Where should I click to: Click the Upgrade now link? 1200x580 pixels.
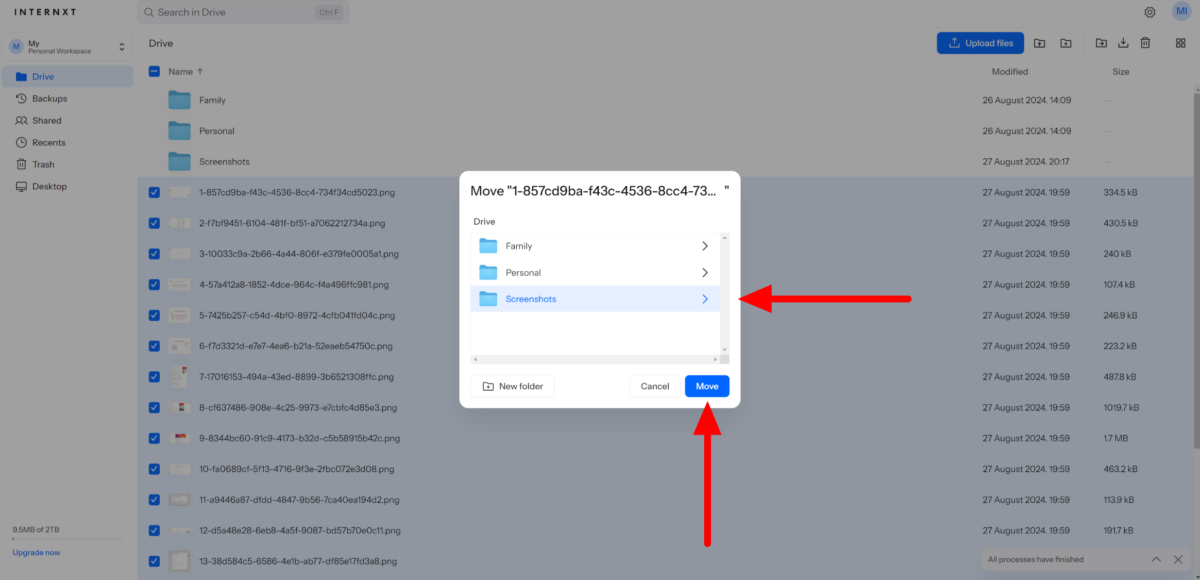pyautogui.click(x=36, y=552)
